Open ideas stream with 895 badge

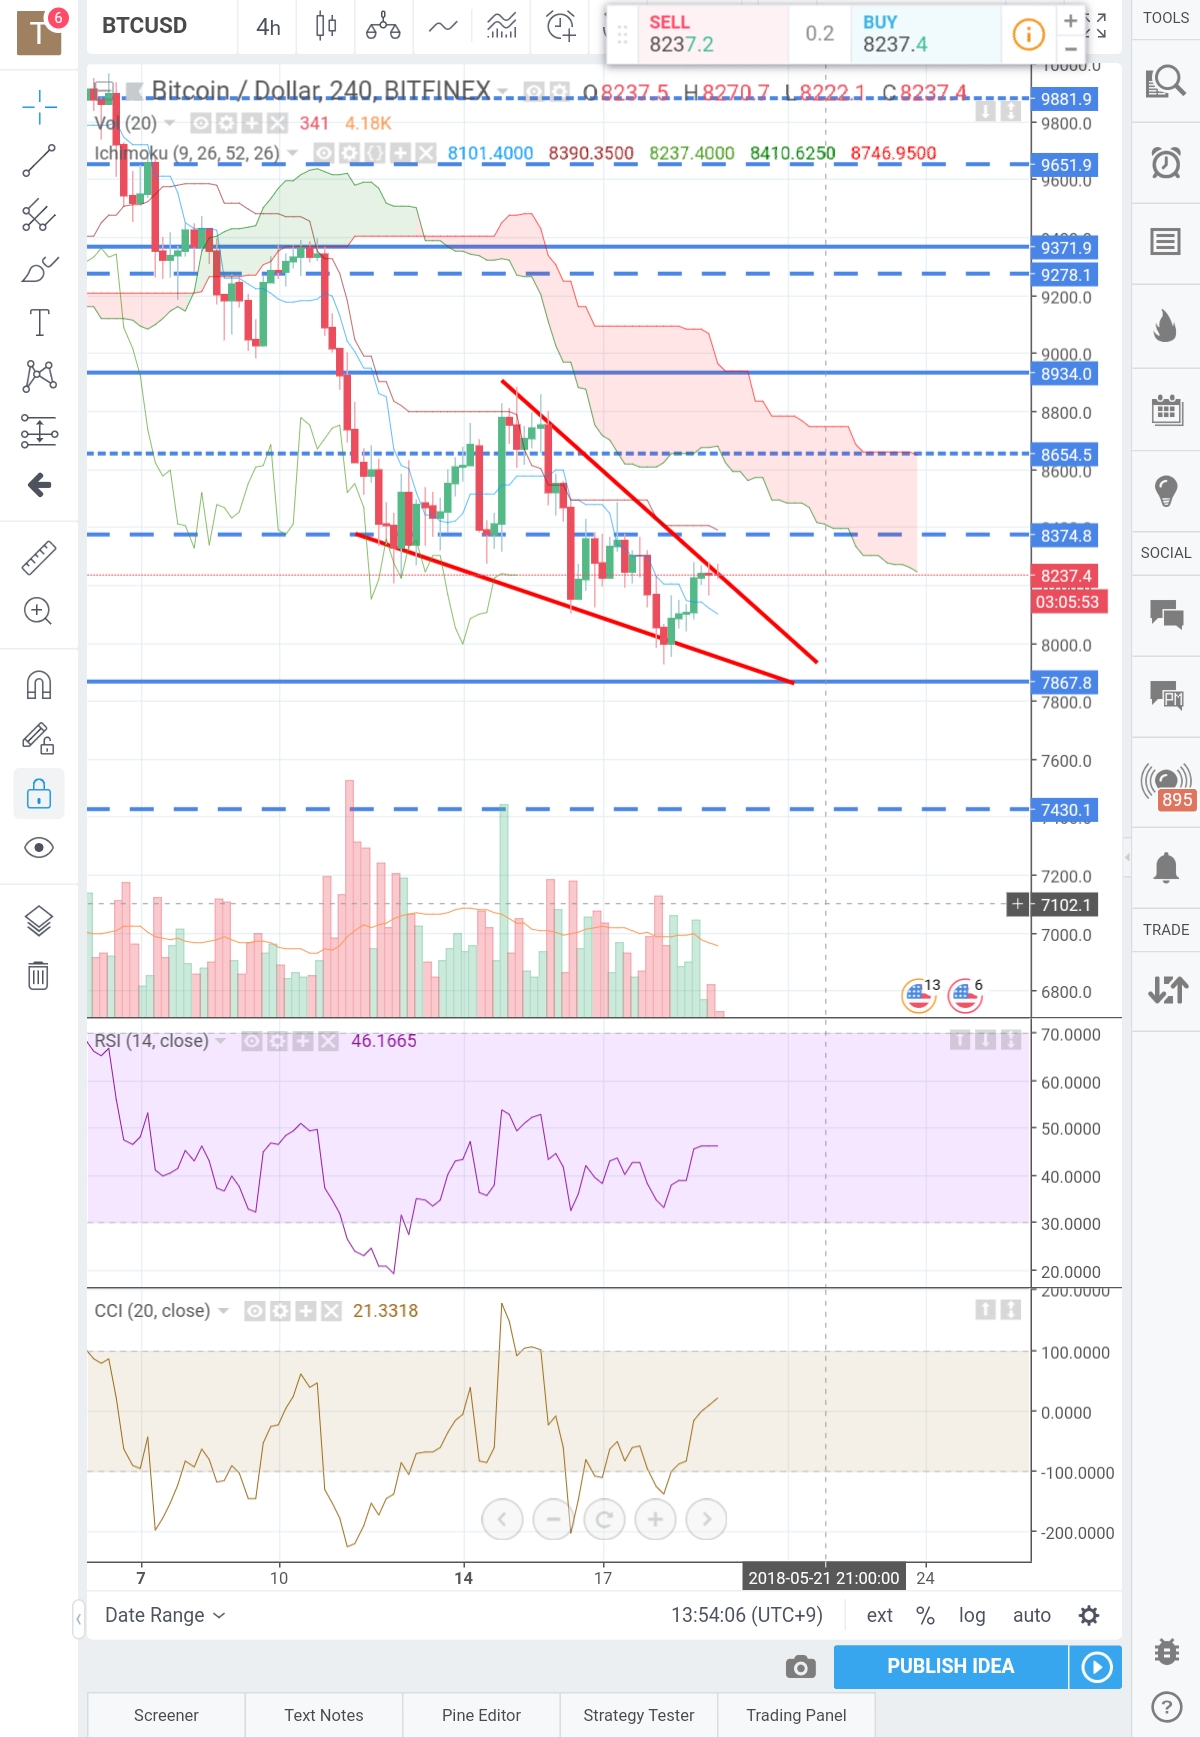click(1167, 785)
